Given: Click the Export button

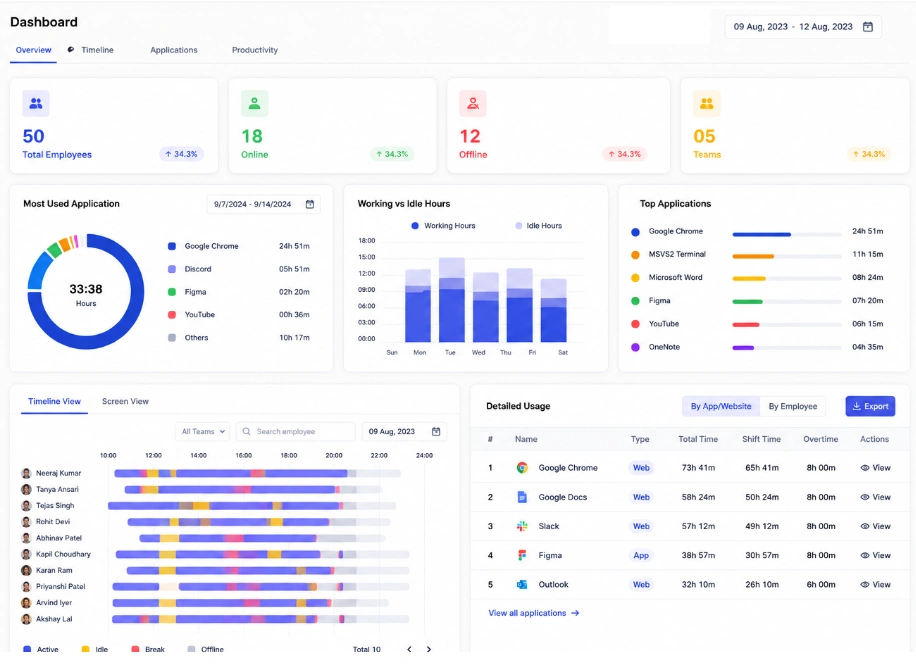Looking at the screenshot, I should [870, 406].
